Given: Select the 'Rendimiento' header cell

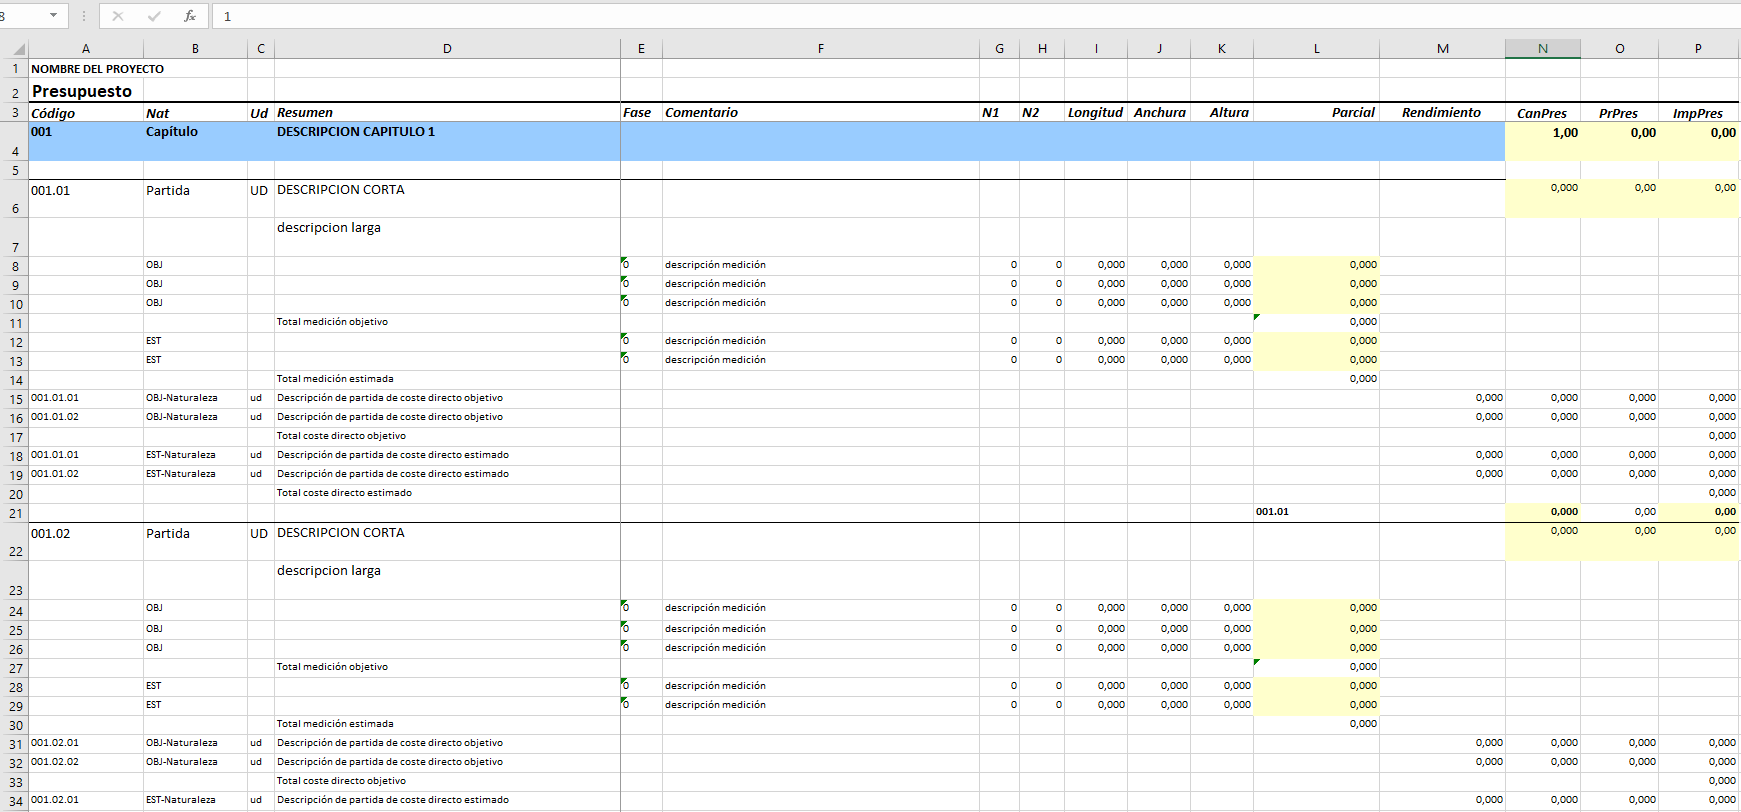Looking at the screenshot, I should 1441,113.
